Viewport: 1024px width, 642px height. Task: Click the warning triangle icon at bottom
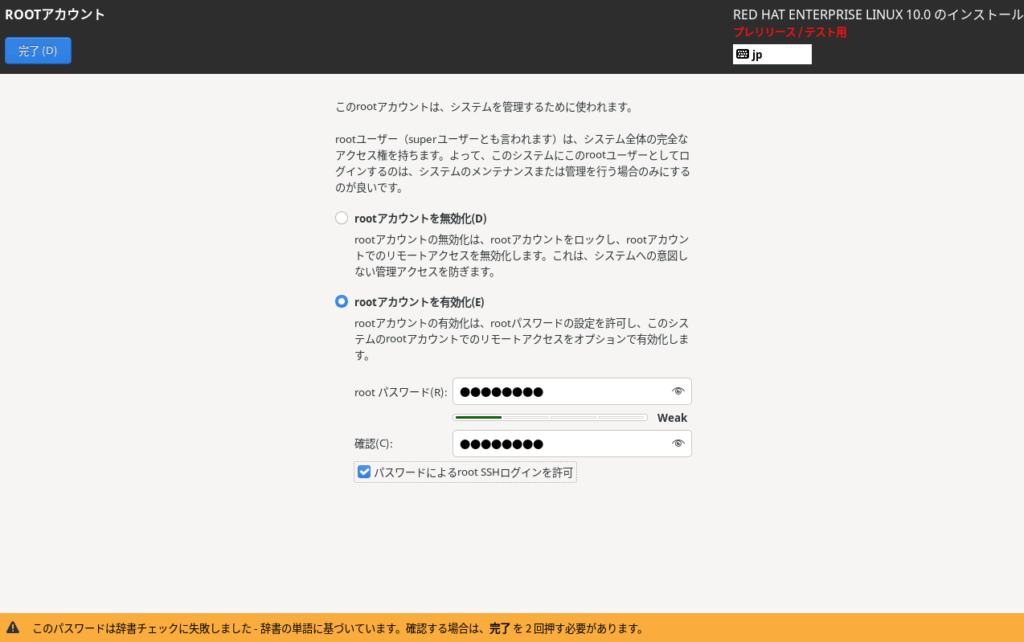13,629
